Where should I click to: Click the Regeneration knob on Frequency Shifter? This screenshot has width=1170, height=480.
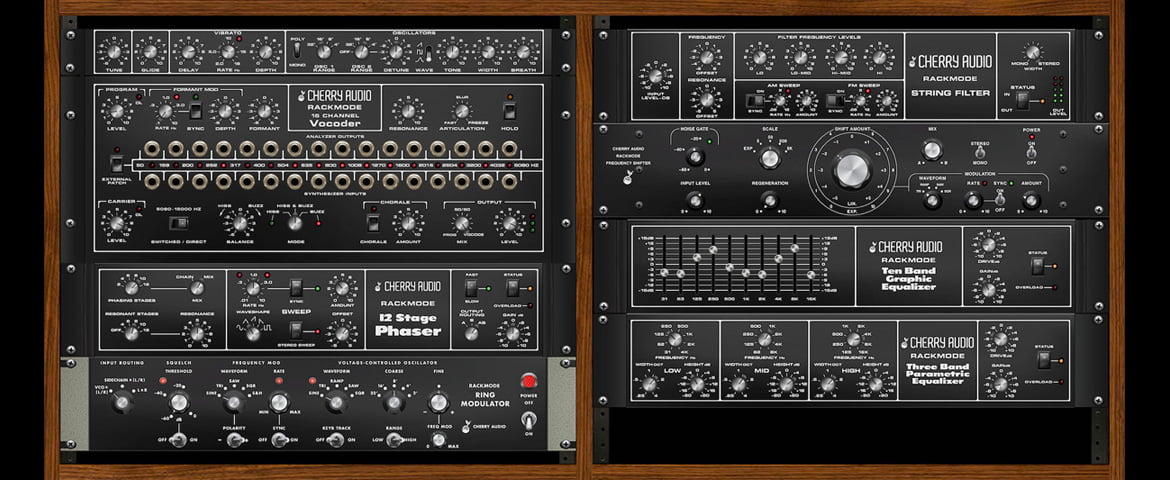pos(769,200)
